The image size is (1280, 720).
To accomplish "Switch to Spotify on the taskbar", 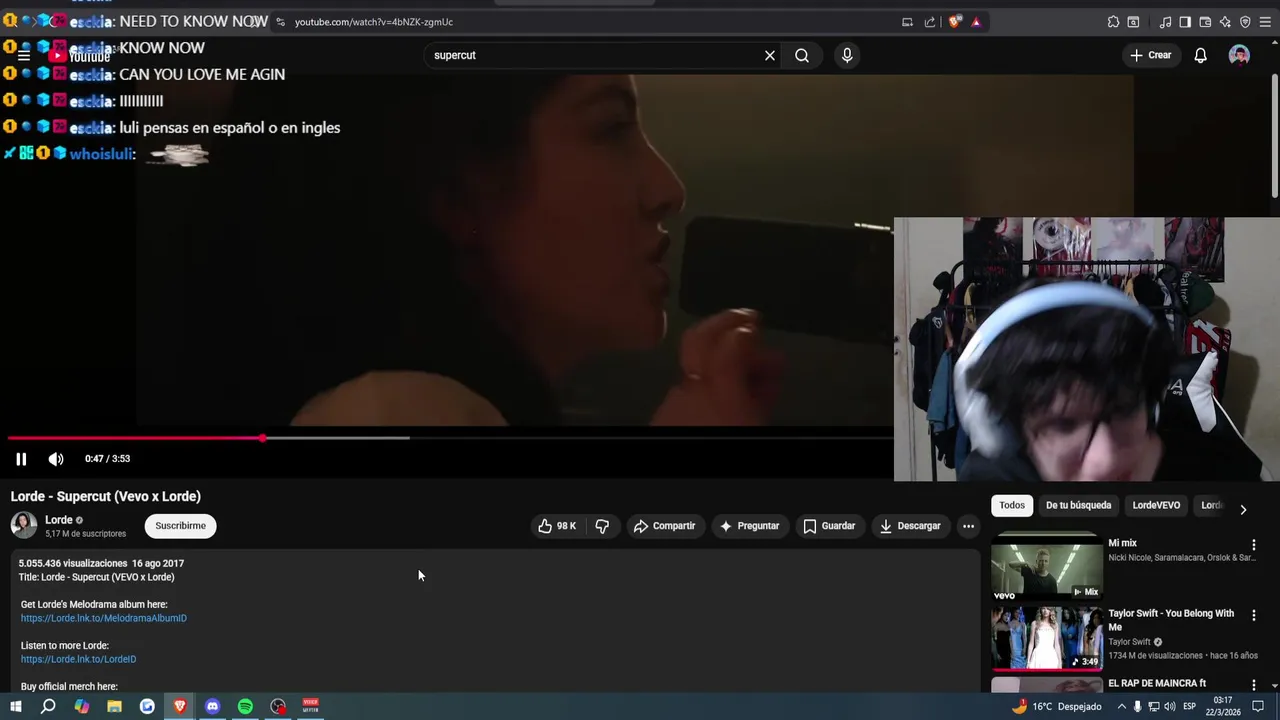I will tap(245, 706).
